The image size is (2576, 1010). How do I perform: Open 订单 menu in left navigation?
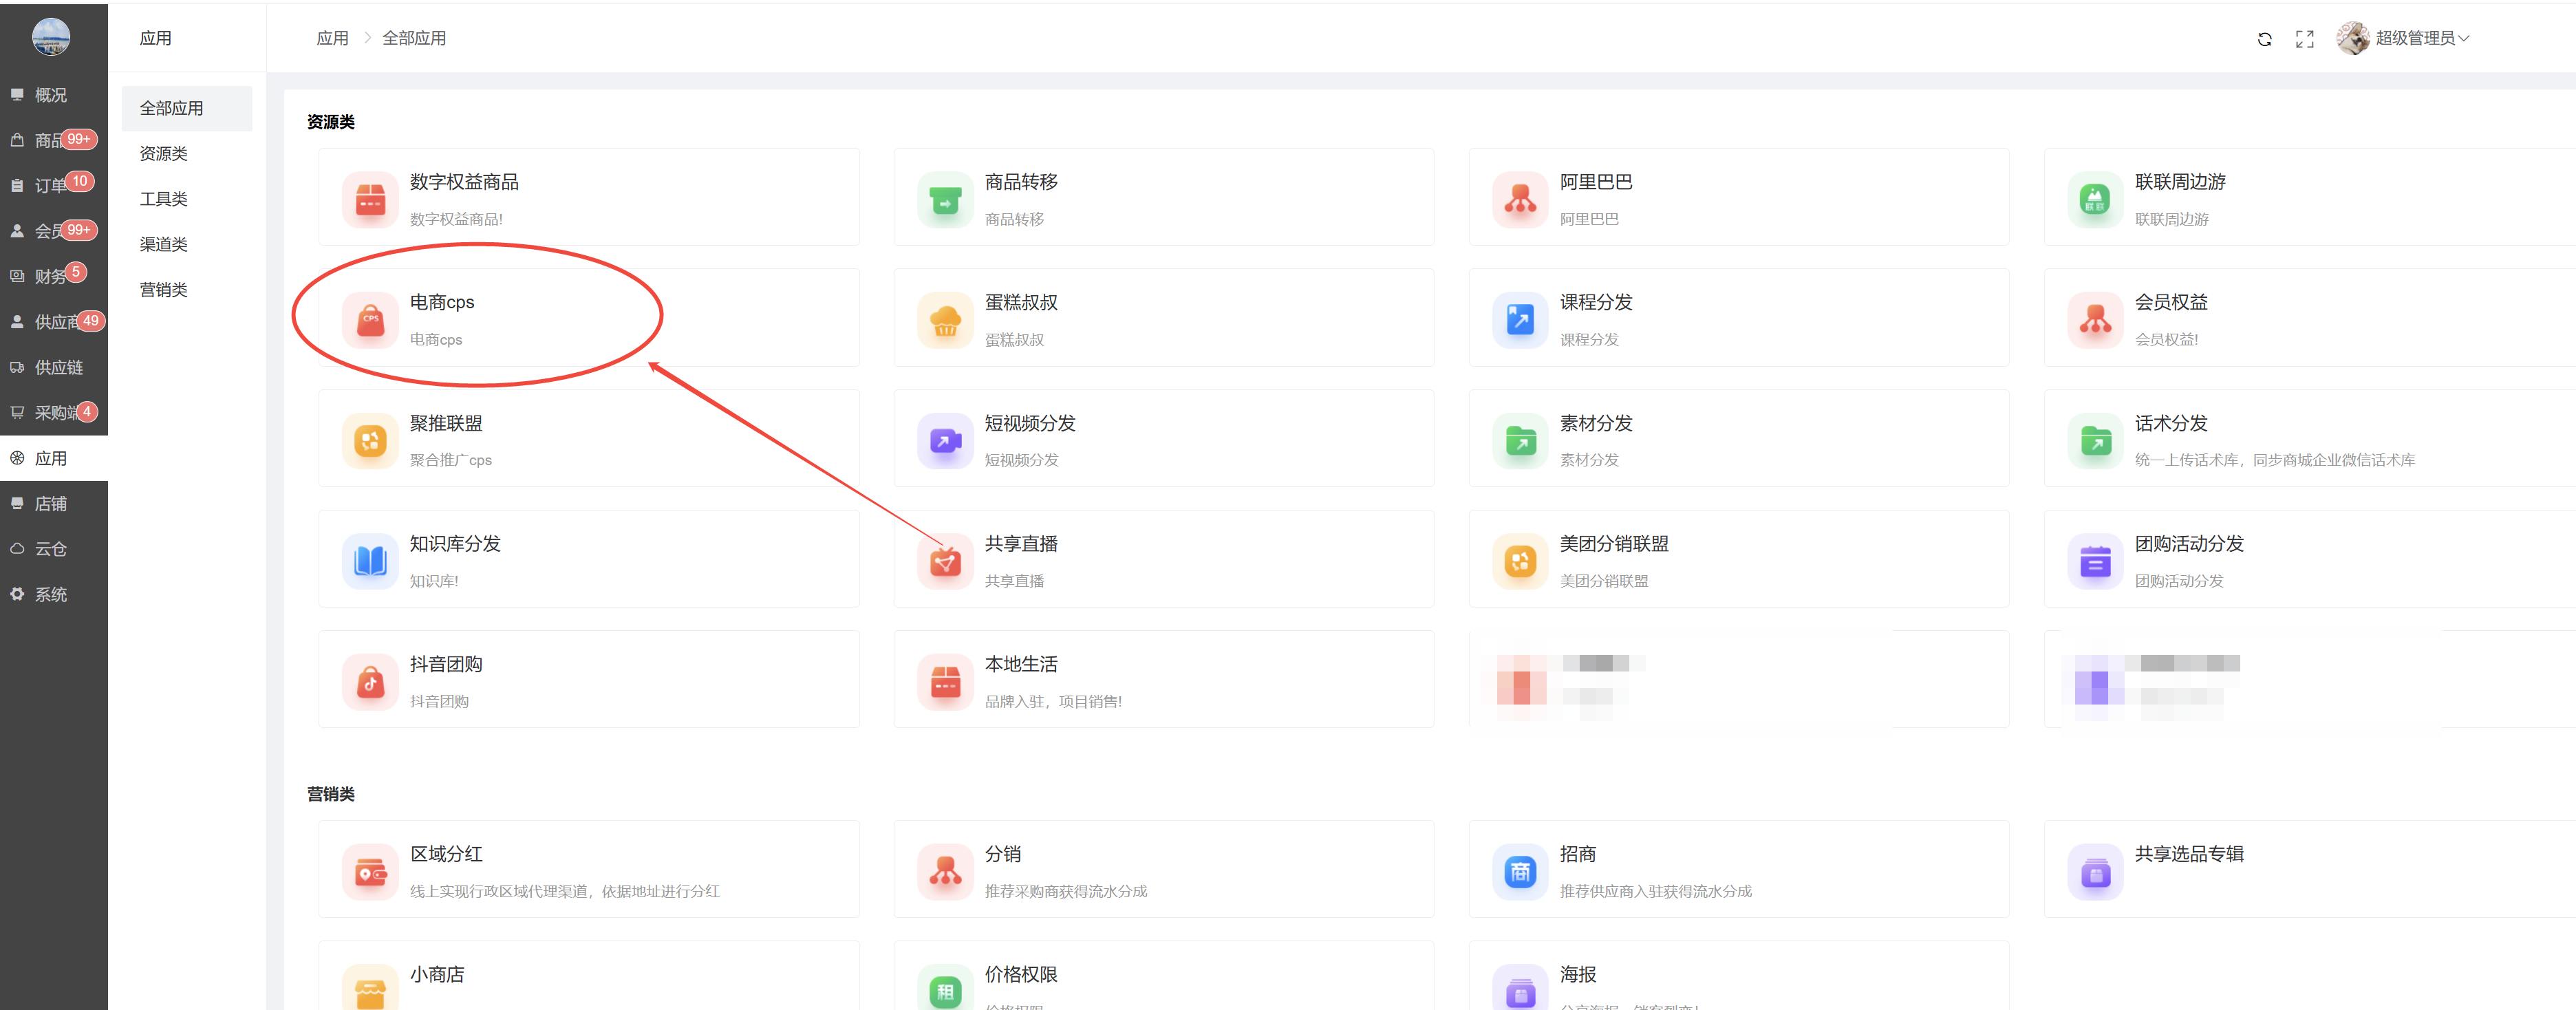pos(50,185)
